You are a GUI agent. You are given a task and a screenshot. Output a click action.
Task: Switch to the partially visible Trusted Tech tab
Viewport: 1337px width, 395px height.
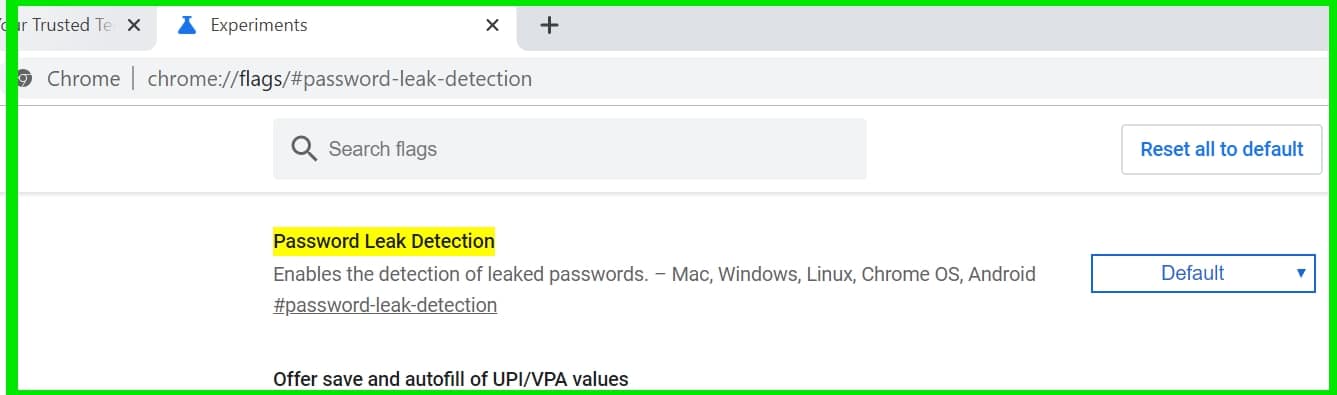coord(75,25)
